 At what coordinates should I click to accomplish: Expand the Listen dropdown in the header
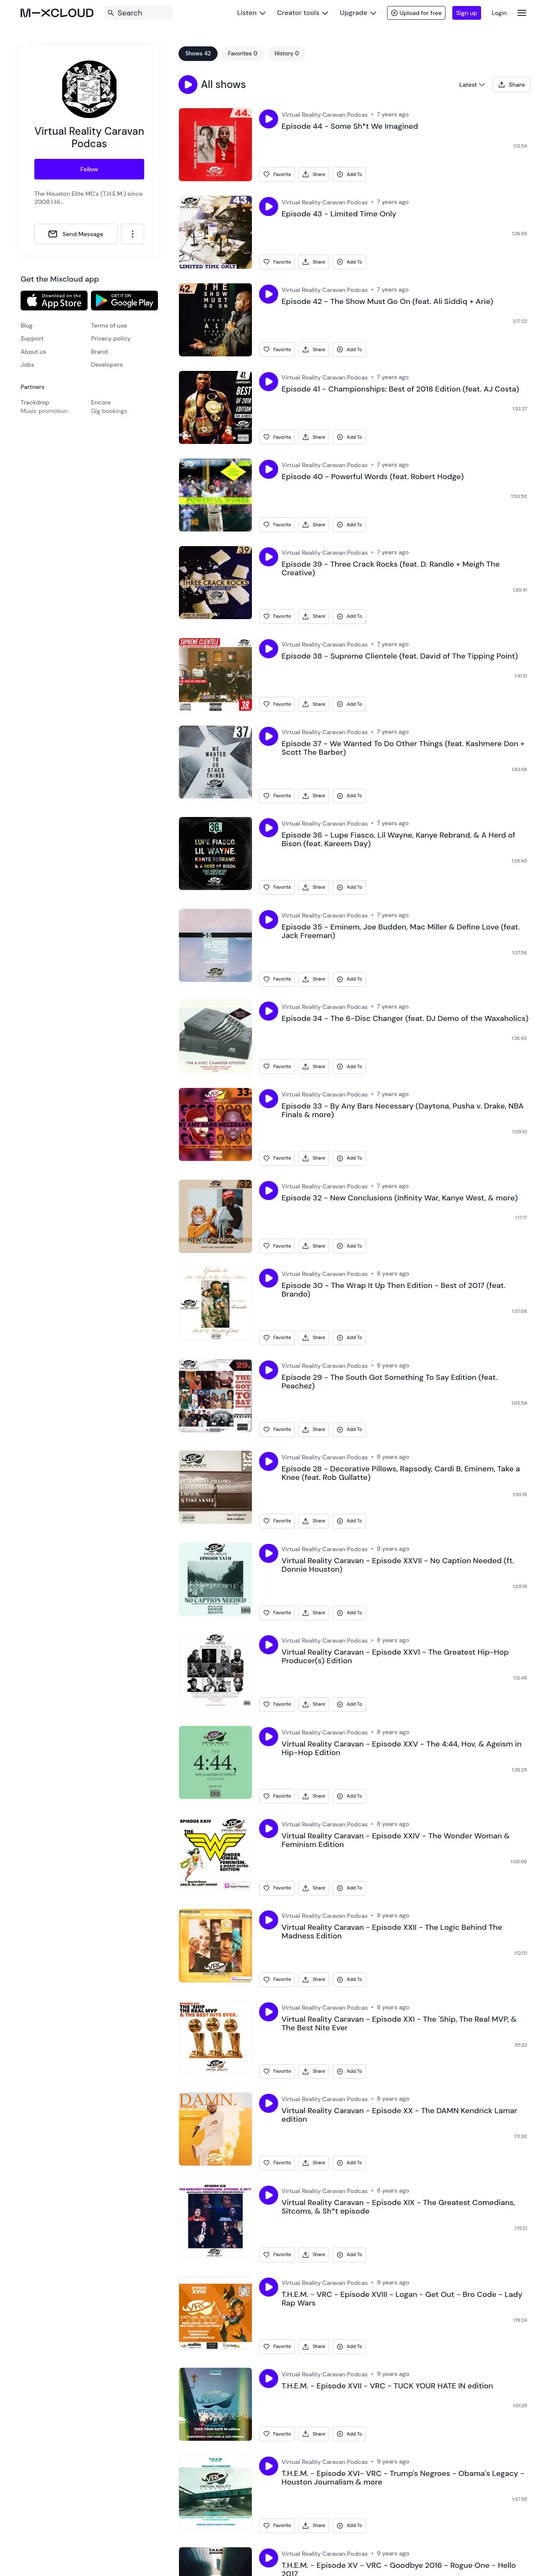(x=251, y=13)
